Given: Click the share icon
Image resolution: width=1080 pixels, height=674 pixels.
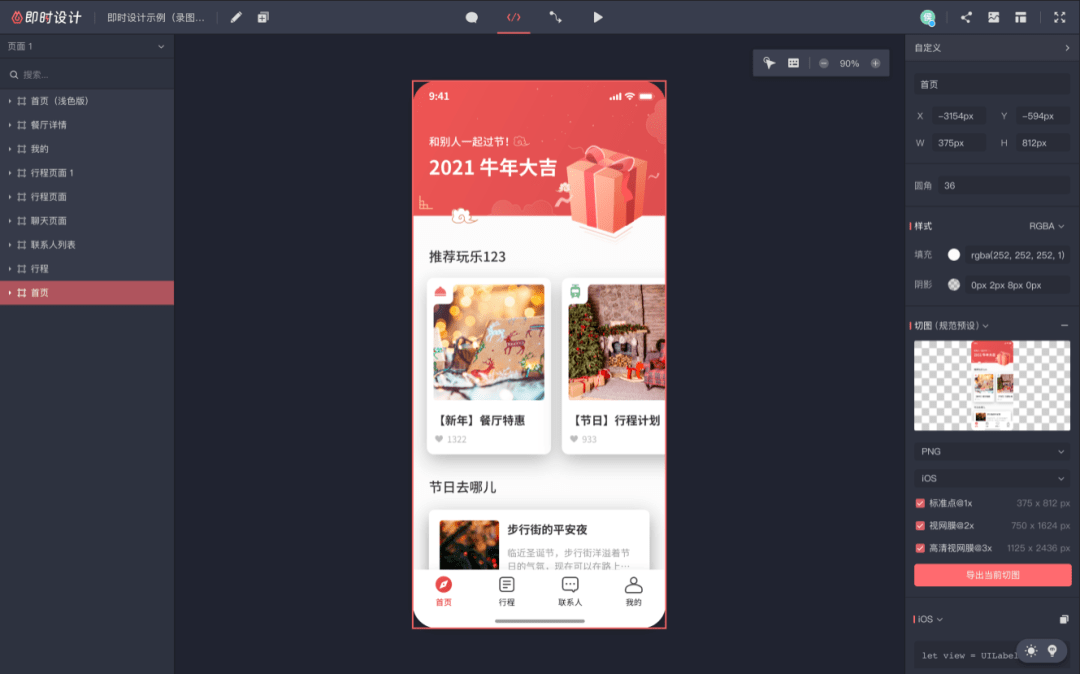Looking at the screenshot, I should pos(966,17).
